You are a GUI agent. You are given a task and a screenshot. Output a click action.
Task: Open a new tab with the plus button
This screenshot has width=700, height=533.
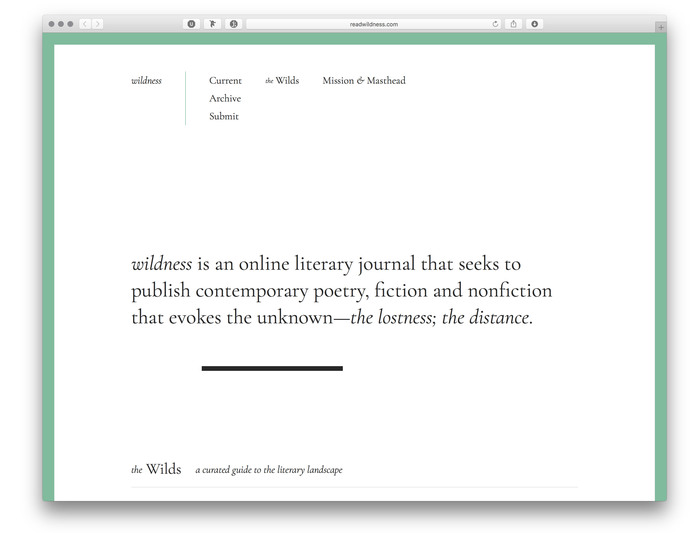pos(661,27)
